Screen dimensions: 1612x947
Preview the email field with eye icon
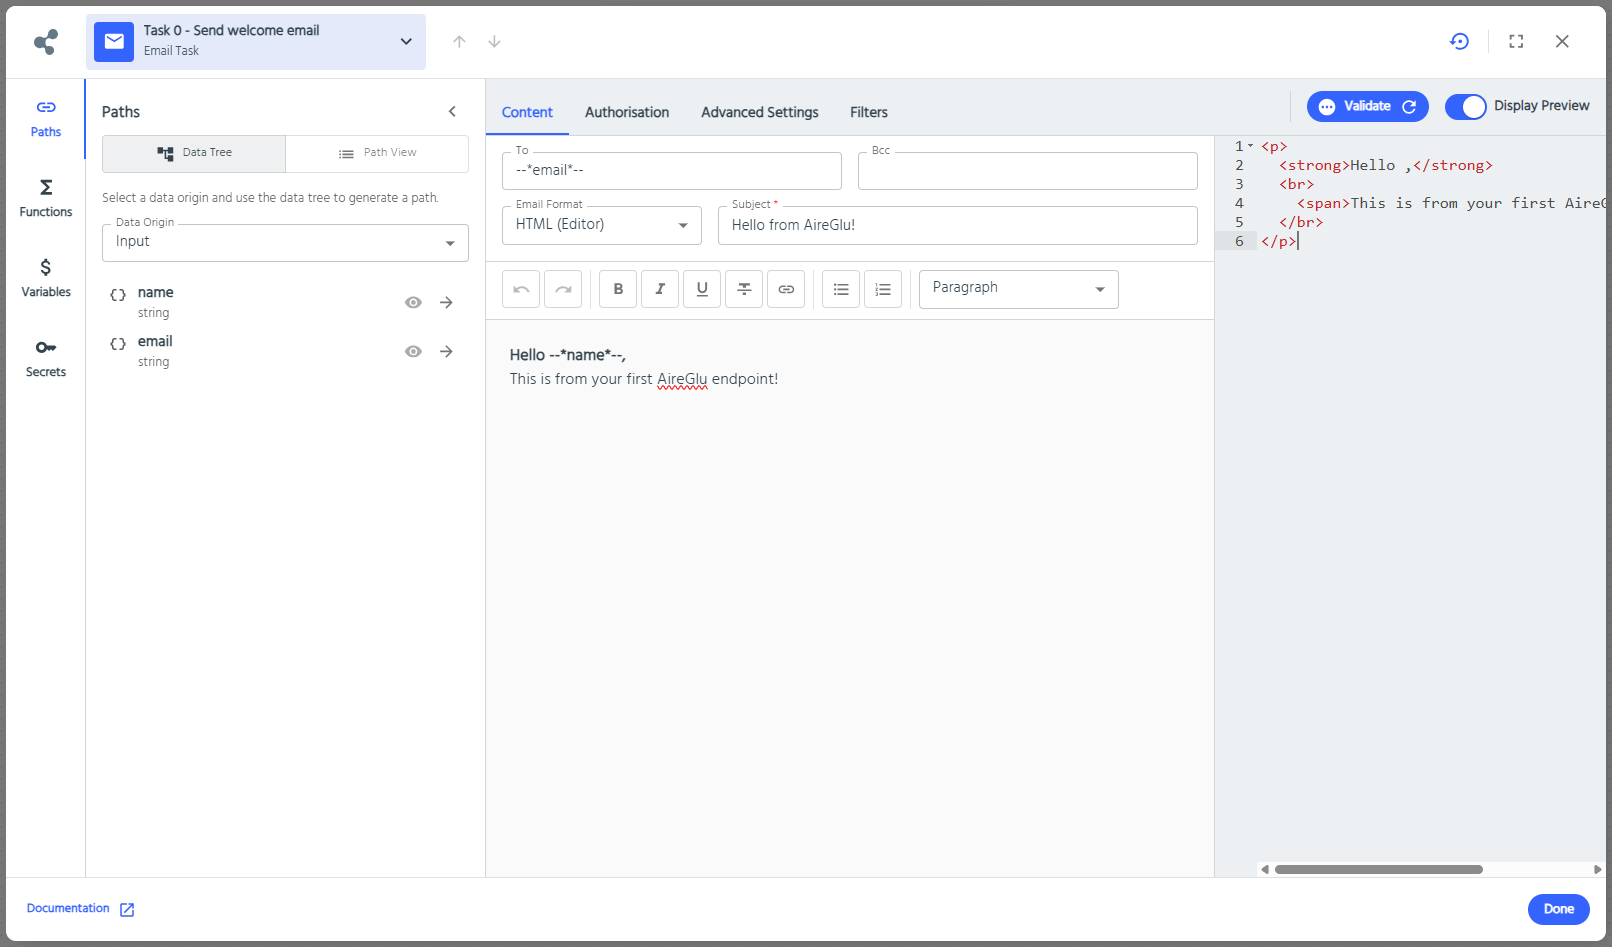pyautogui.click(x=413, y=351)
